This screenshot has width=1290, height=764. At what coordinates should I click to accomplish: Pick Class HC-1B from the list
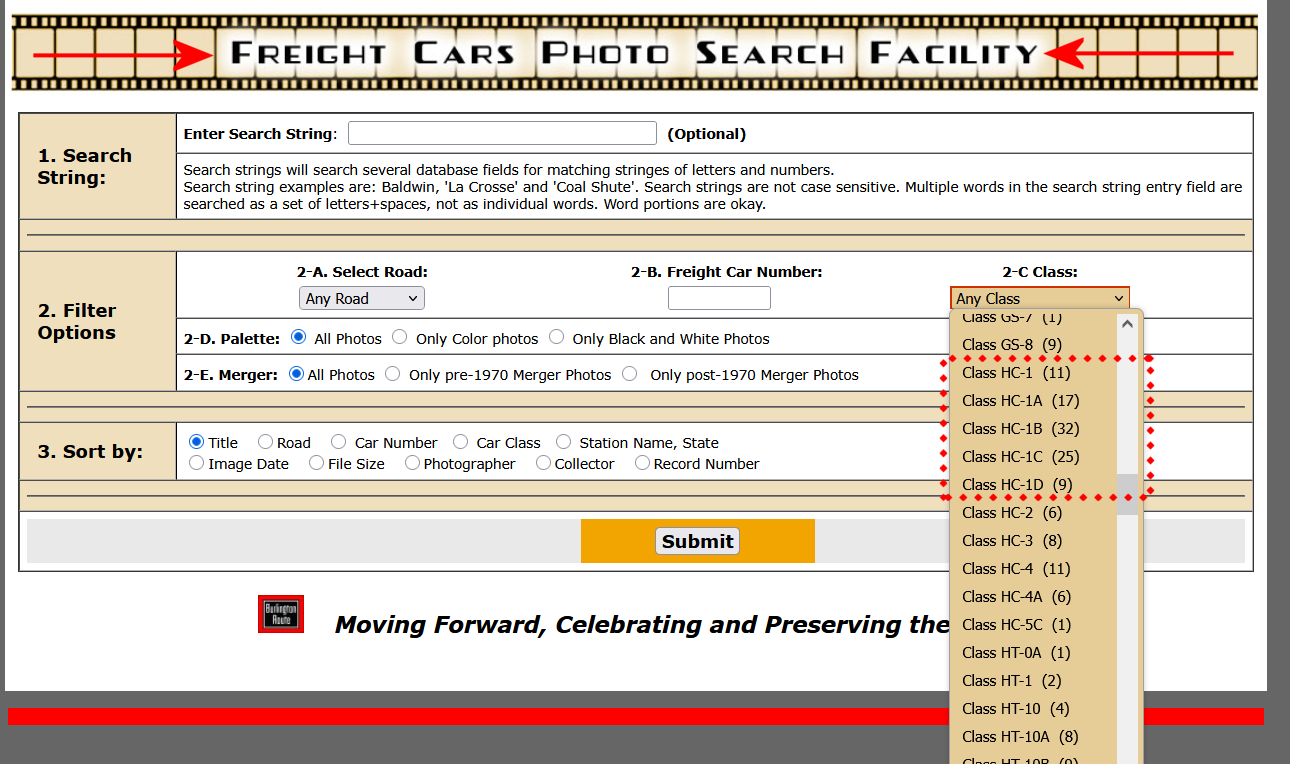point(1015,429)
